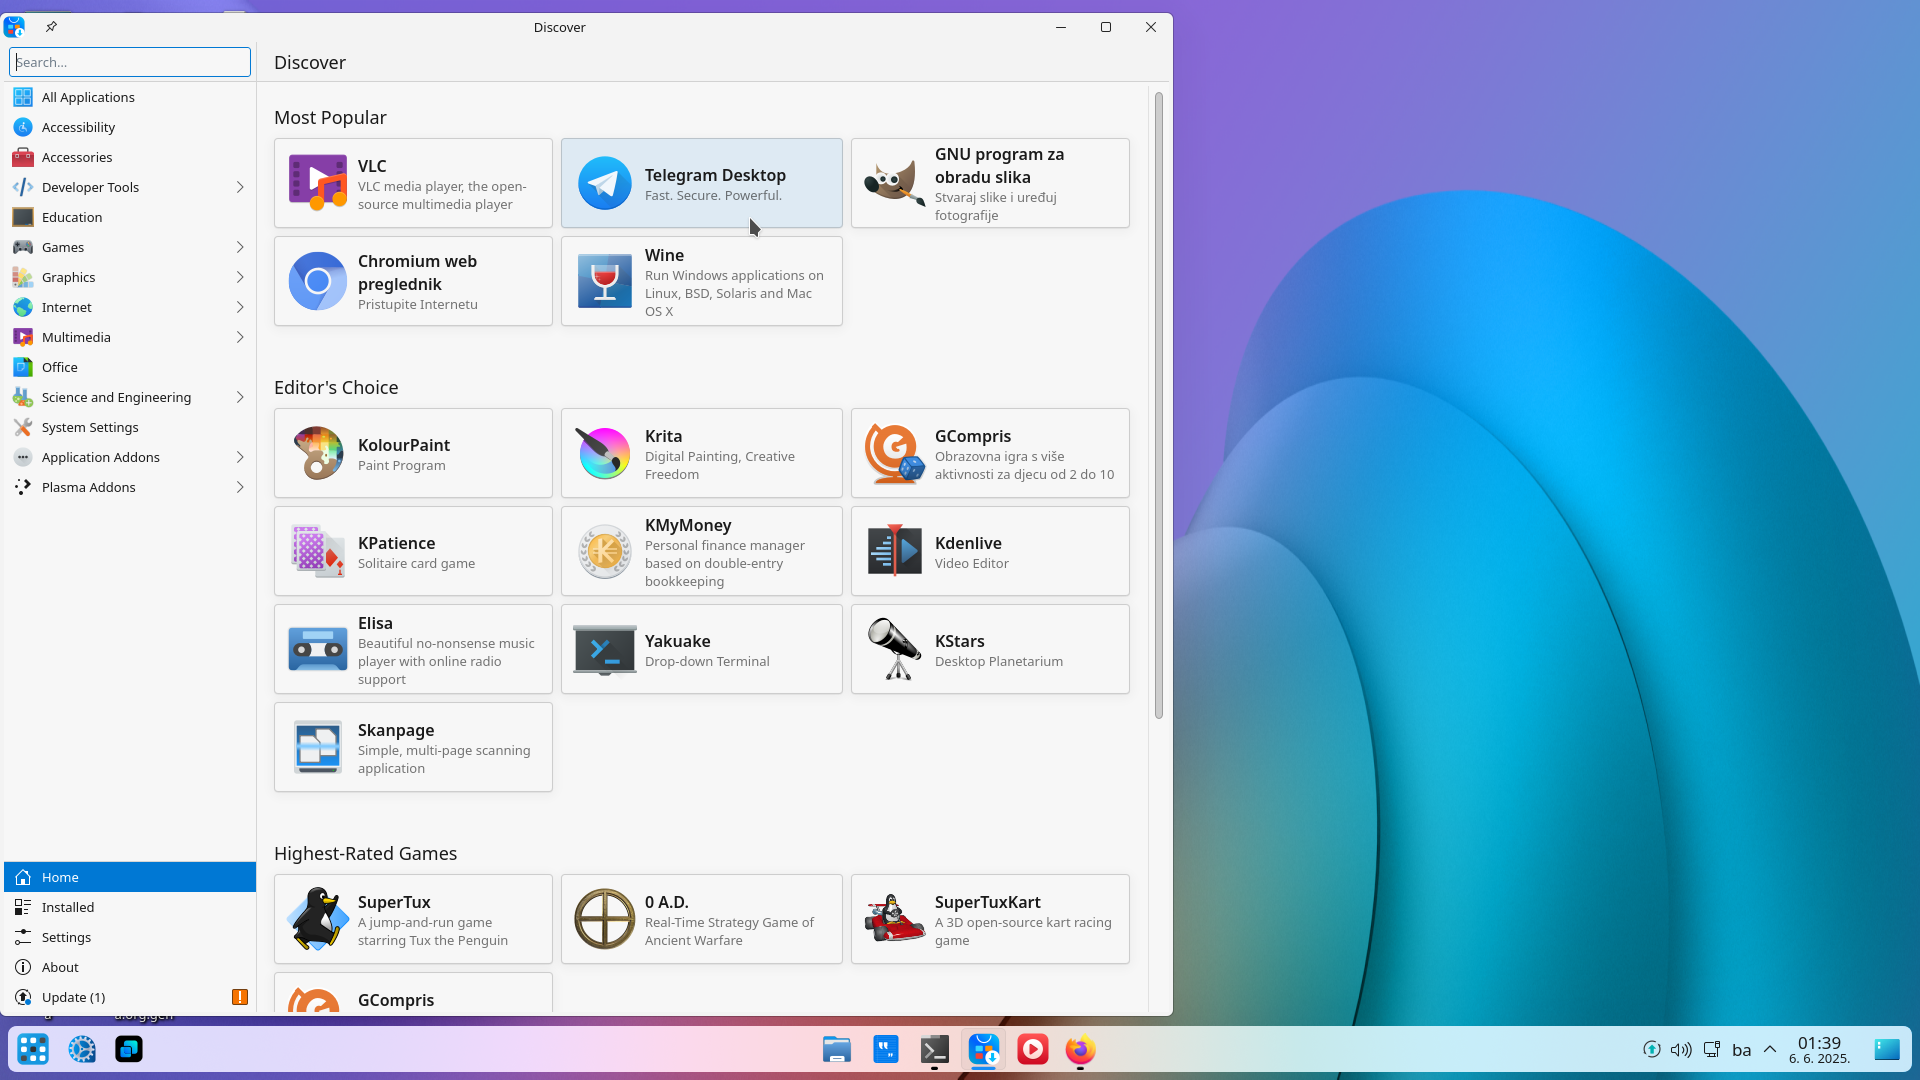Click the volume icon in system tray
Viewport: 1920px width, 1080px height.
point(1681,1049)
